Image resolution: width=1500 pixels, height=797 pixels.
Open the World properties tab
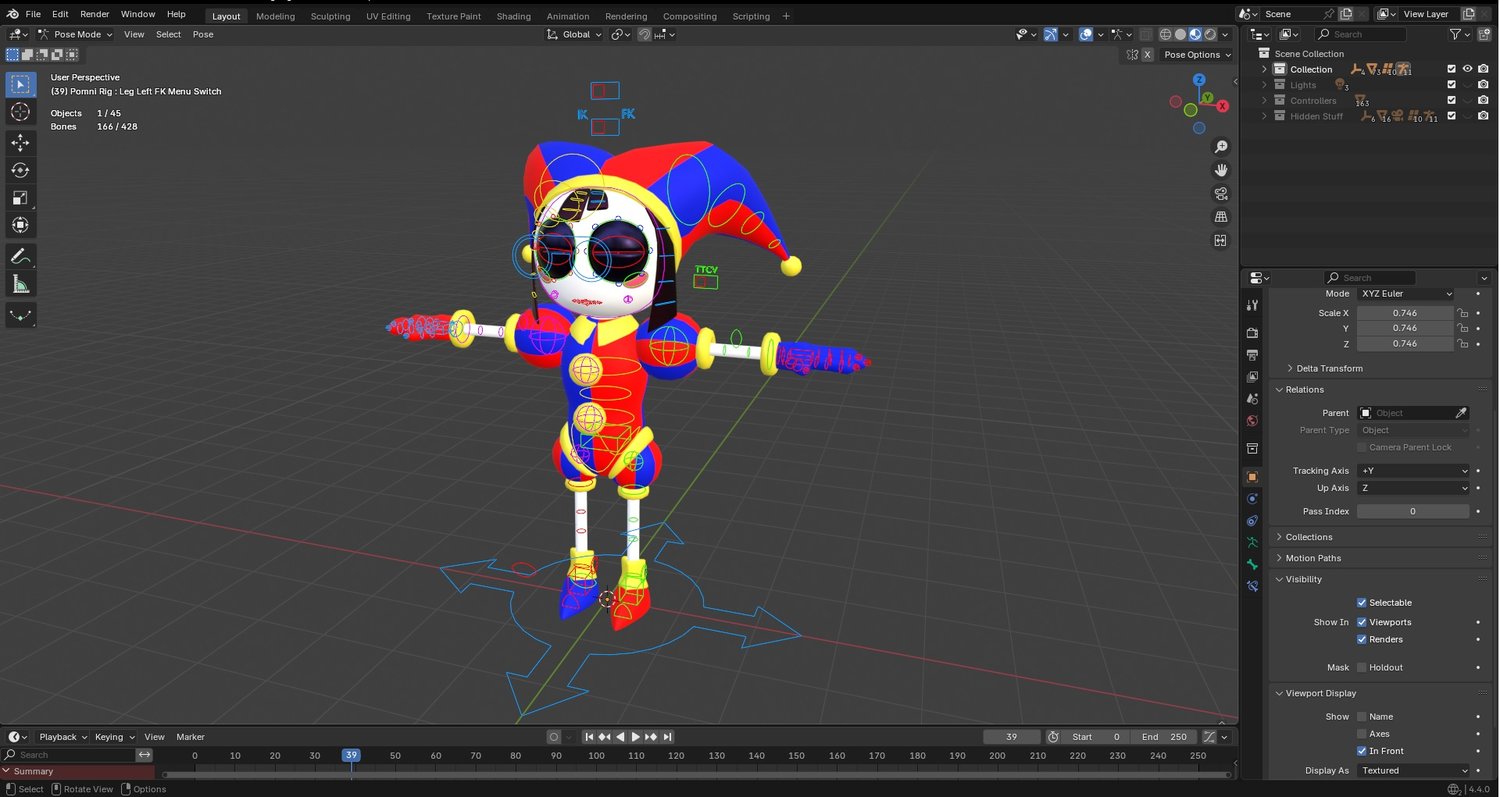click(x=1252, y=421)
